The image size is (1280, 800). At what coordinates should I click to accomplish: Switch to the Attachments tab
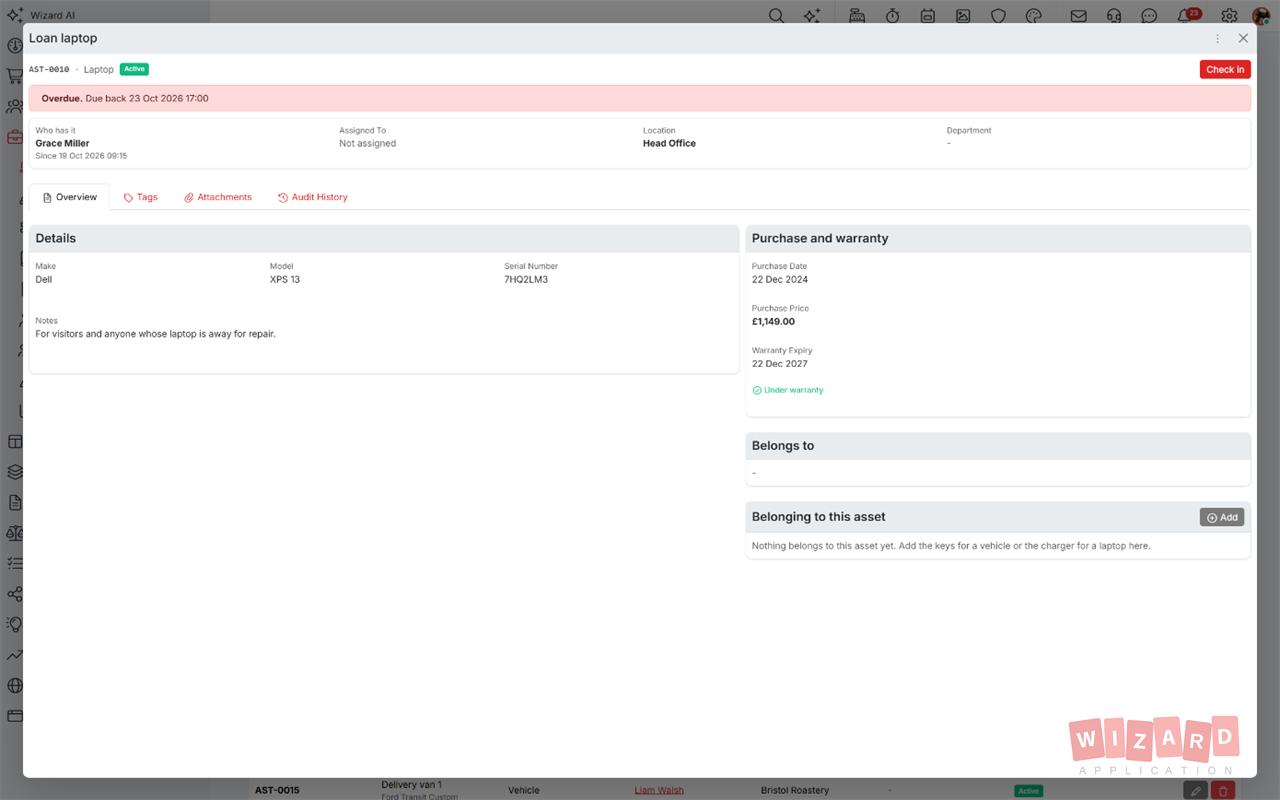point(218,197)
